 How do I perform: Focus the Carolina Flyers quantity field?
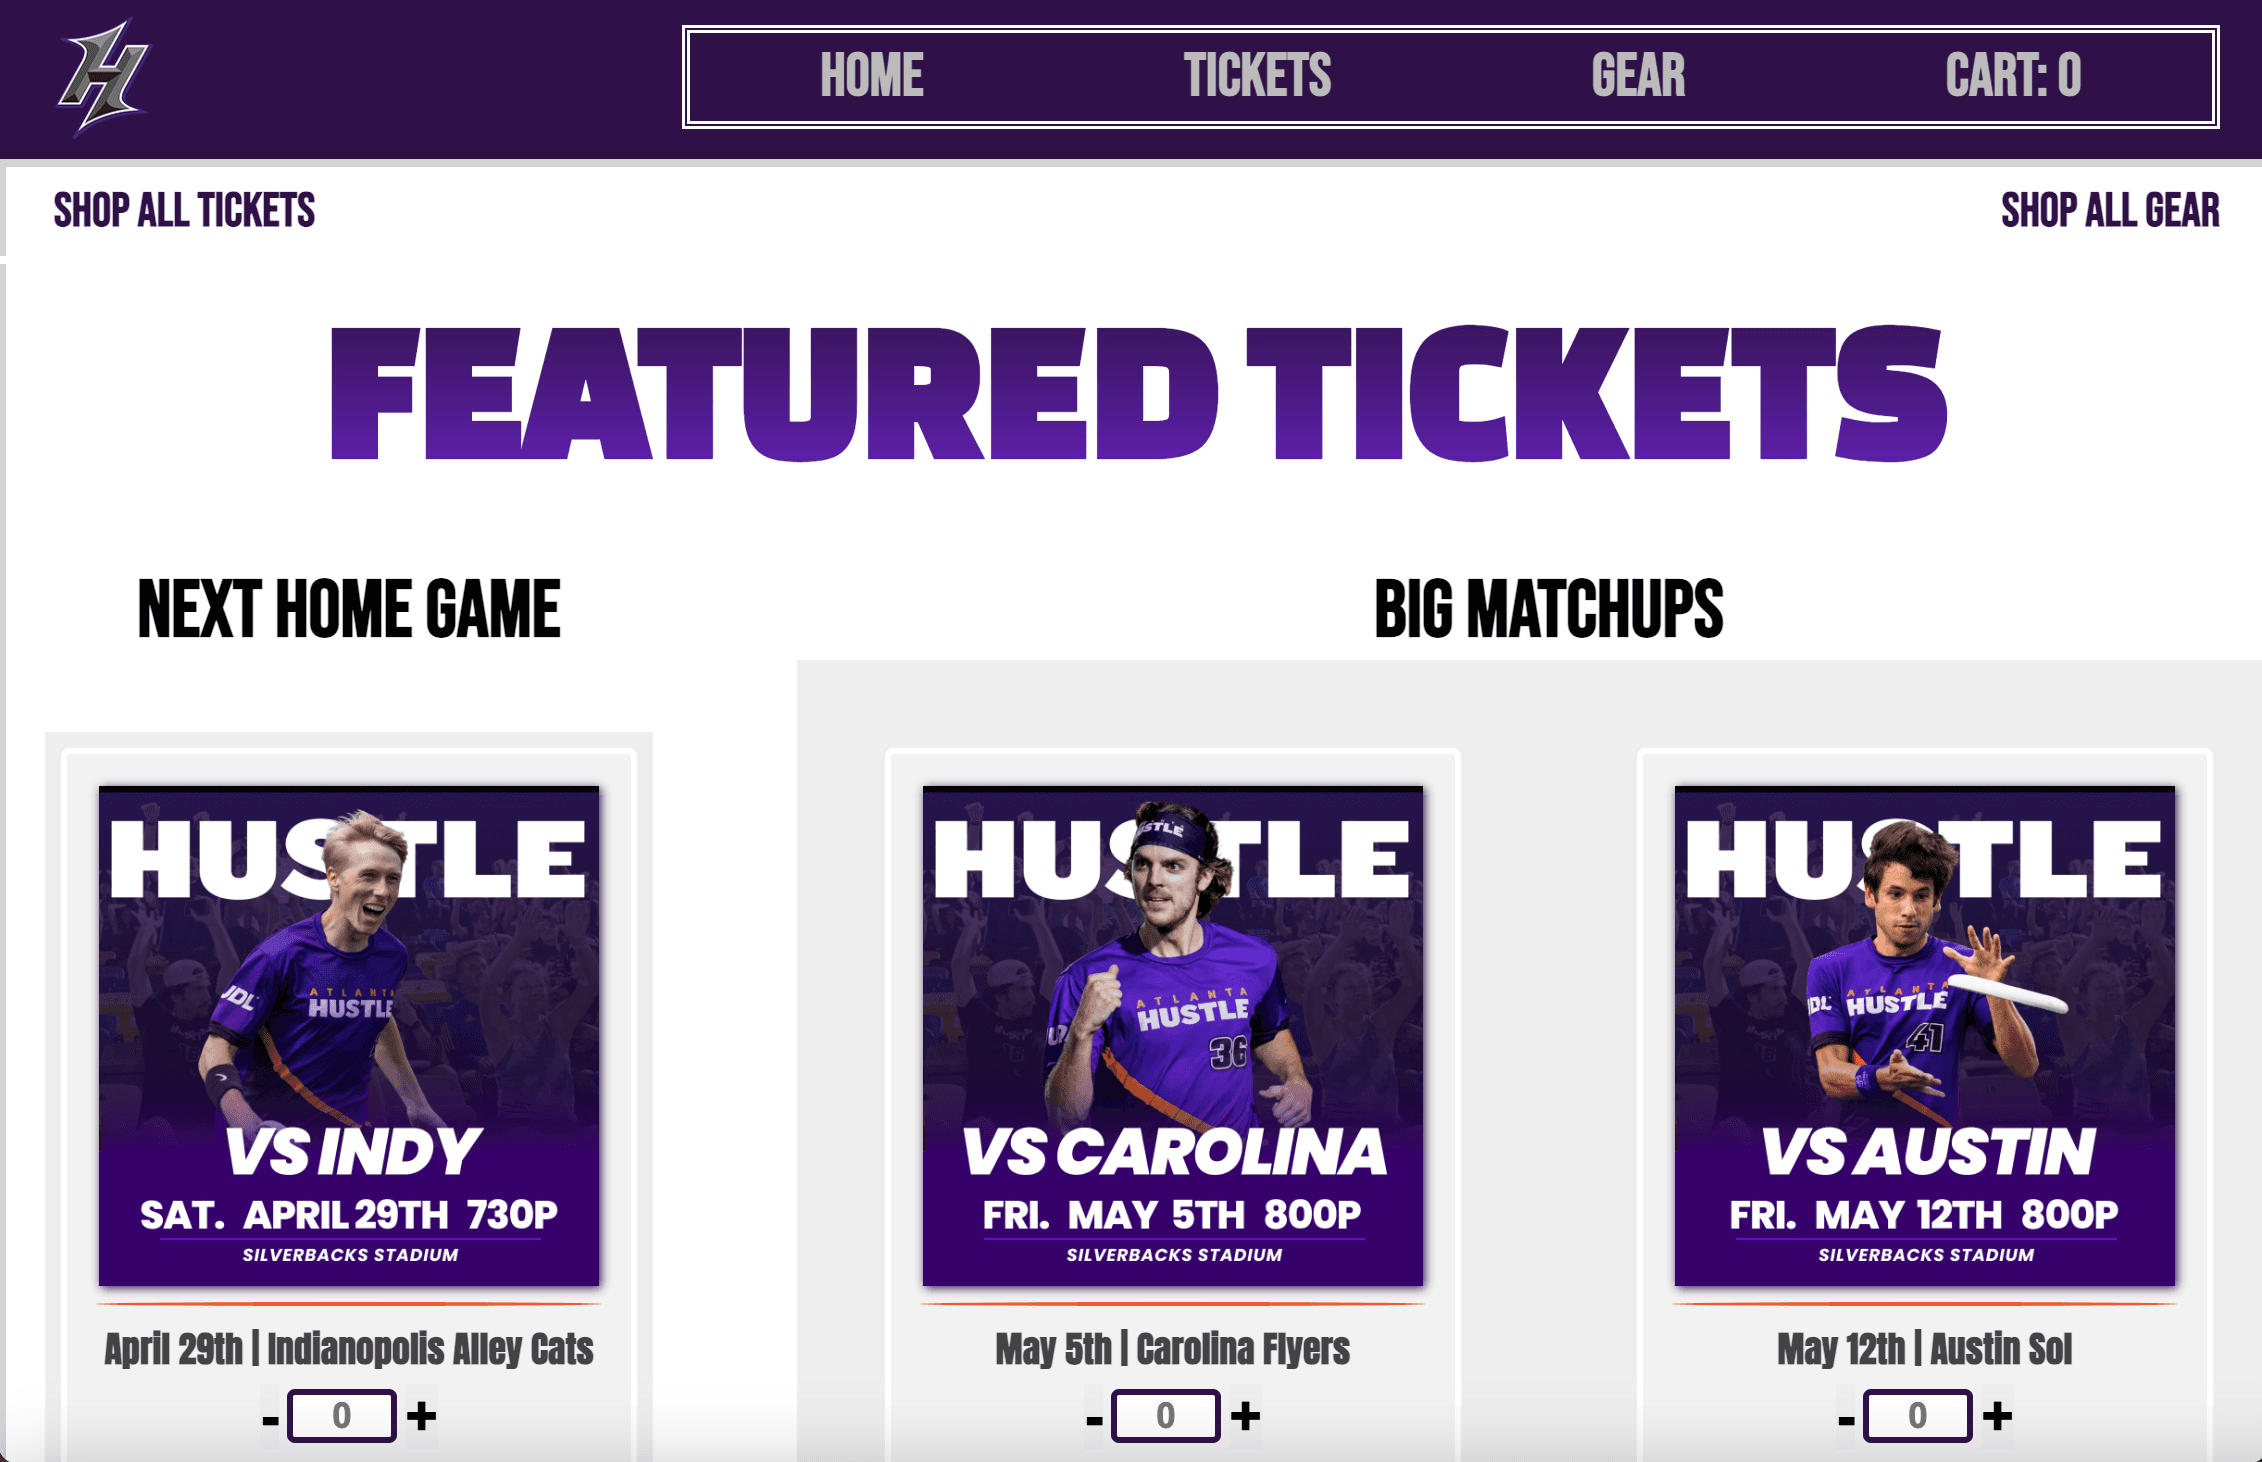pyautogui.click(x=1166, y=1416)
